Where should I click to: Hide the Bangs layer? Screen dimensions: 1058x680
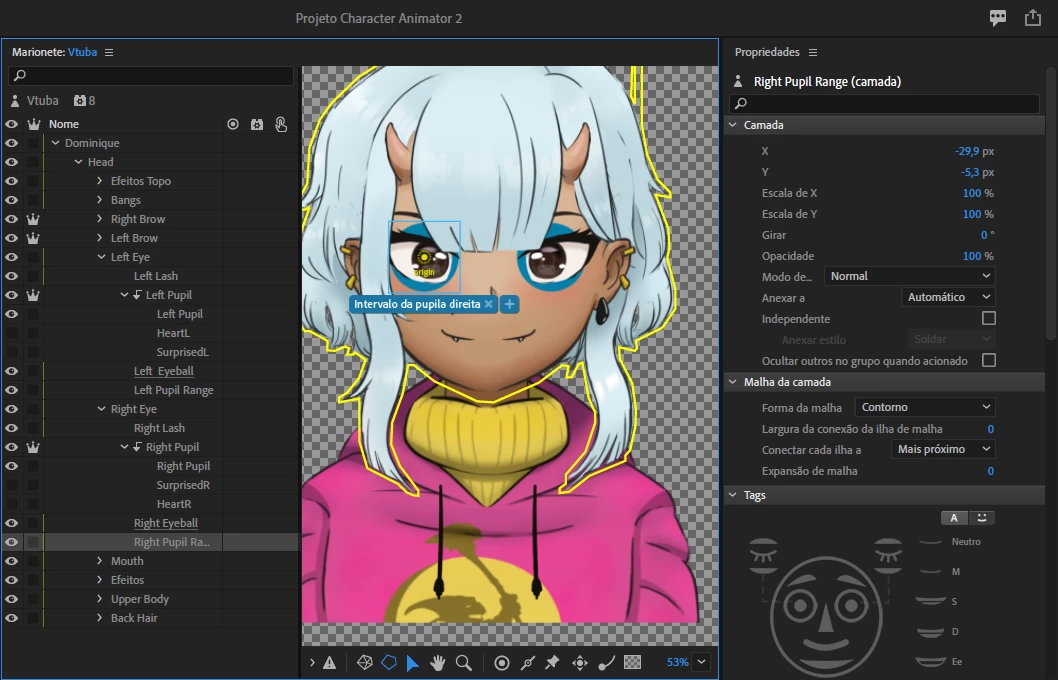click(x=11, y=200)
